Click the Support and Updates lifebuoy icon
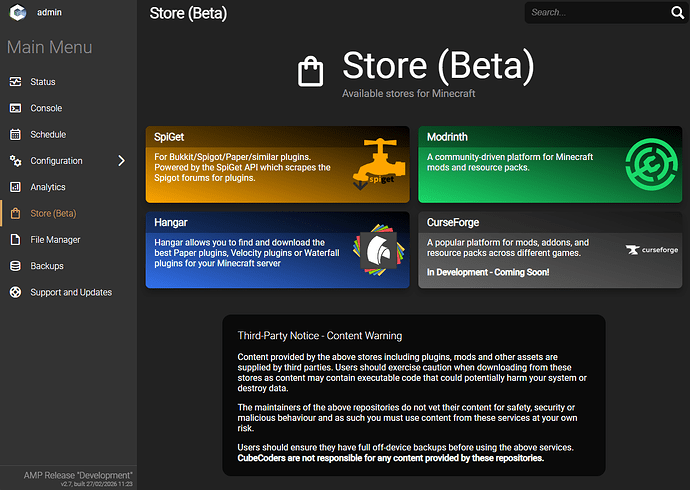690x490 pixels. tap(15, 292)
